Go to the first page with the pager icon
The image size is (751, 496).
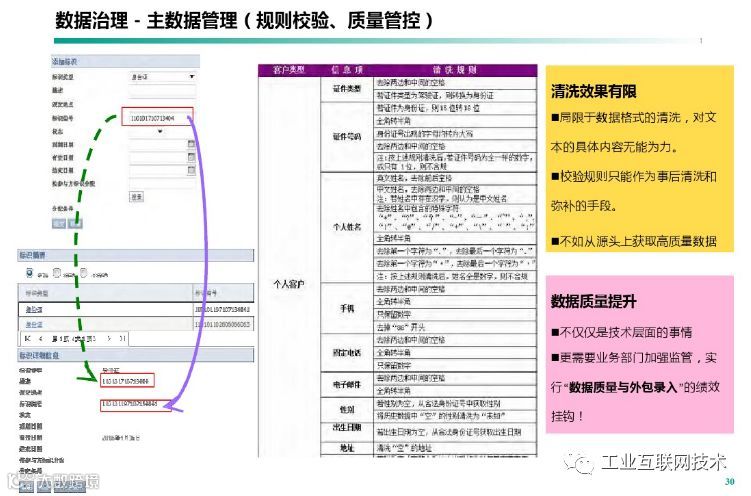[28, 338]
